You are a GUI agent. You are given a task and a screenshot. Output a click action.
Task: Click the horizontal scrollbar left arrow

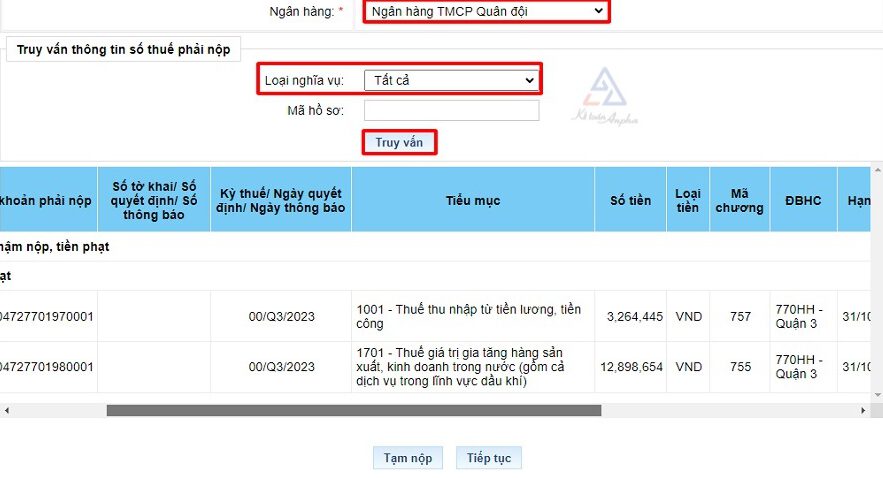pyautogui.click(x=6, y=410)
